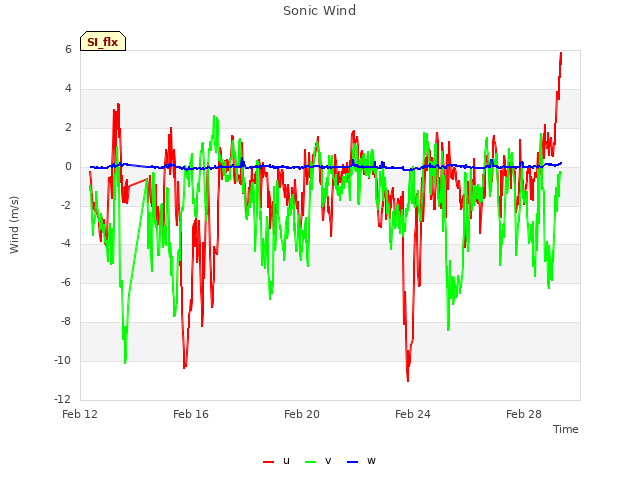Viewport: 640px width, 480px height.
Task: Click the 0 y-axis tick label
Action: [x=68, y=167]
